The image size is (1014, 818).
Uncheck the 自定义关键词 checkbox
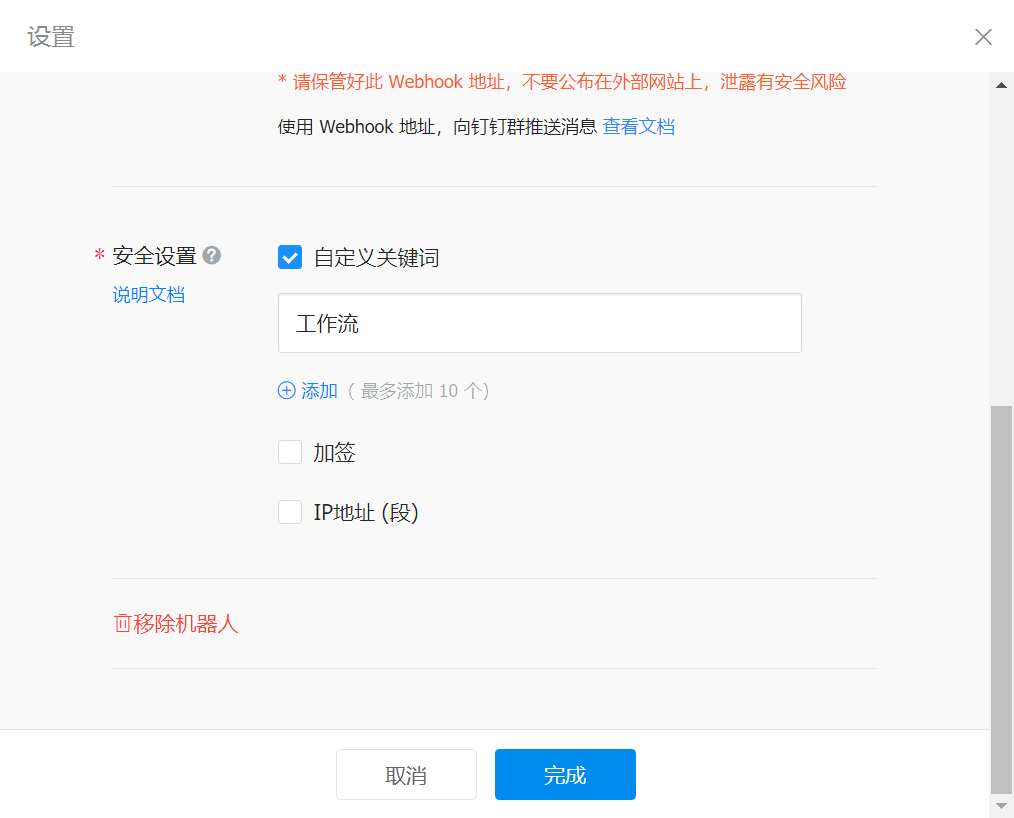tap(290, 258)
